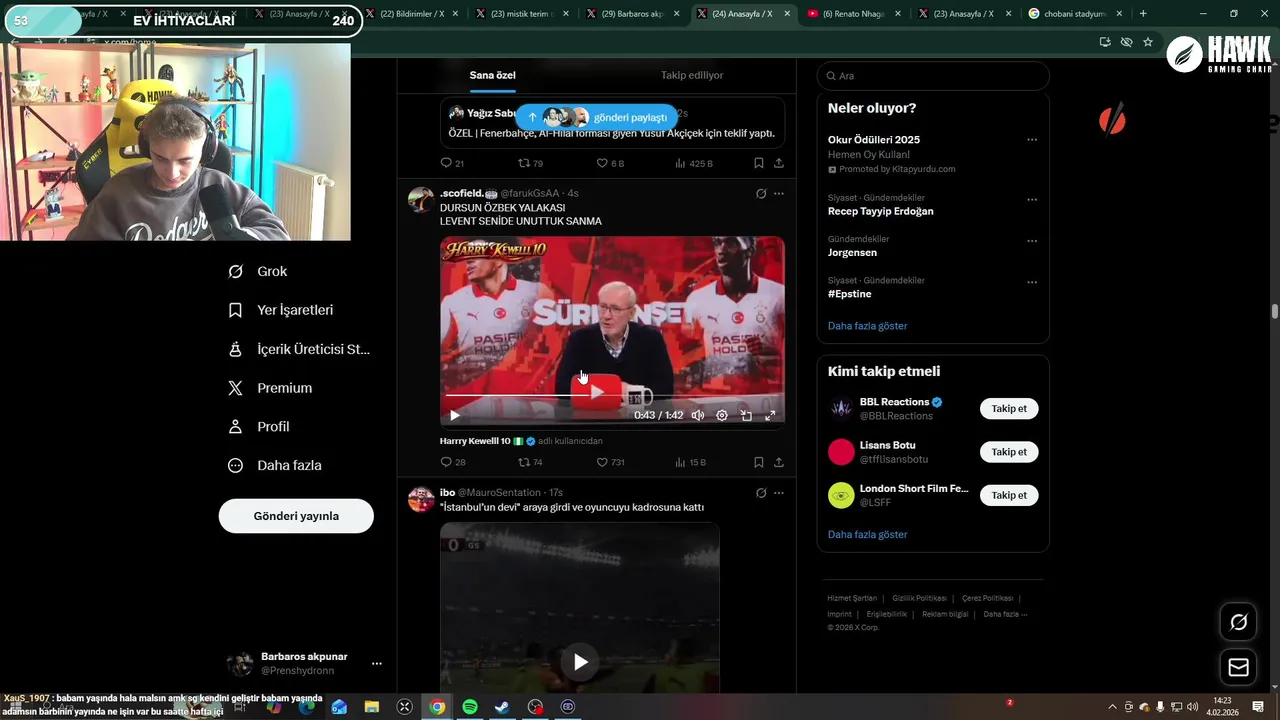Switch to Renato Nhaga YouTube tab

click(854, 14)
